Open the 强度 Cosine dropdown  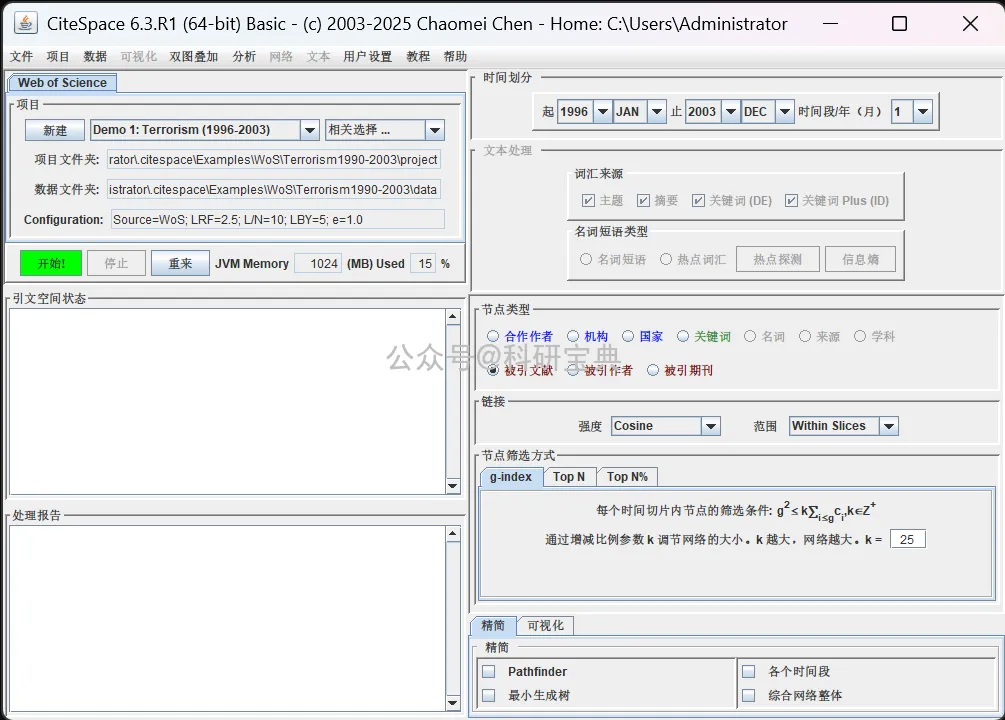(711, 426)
